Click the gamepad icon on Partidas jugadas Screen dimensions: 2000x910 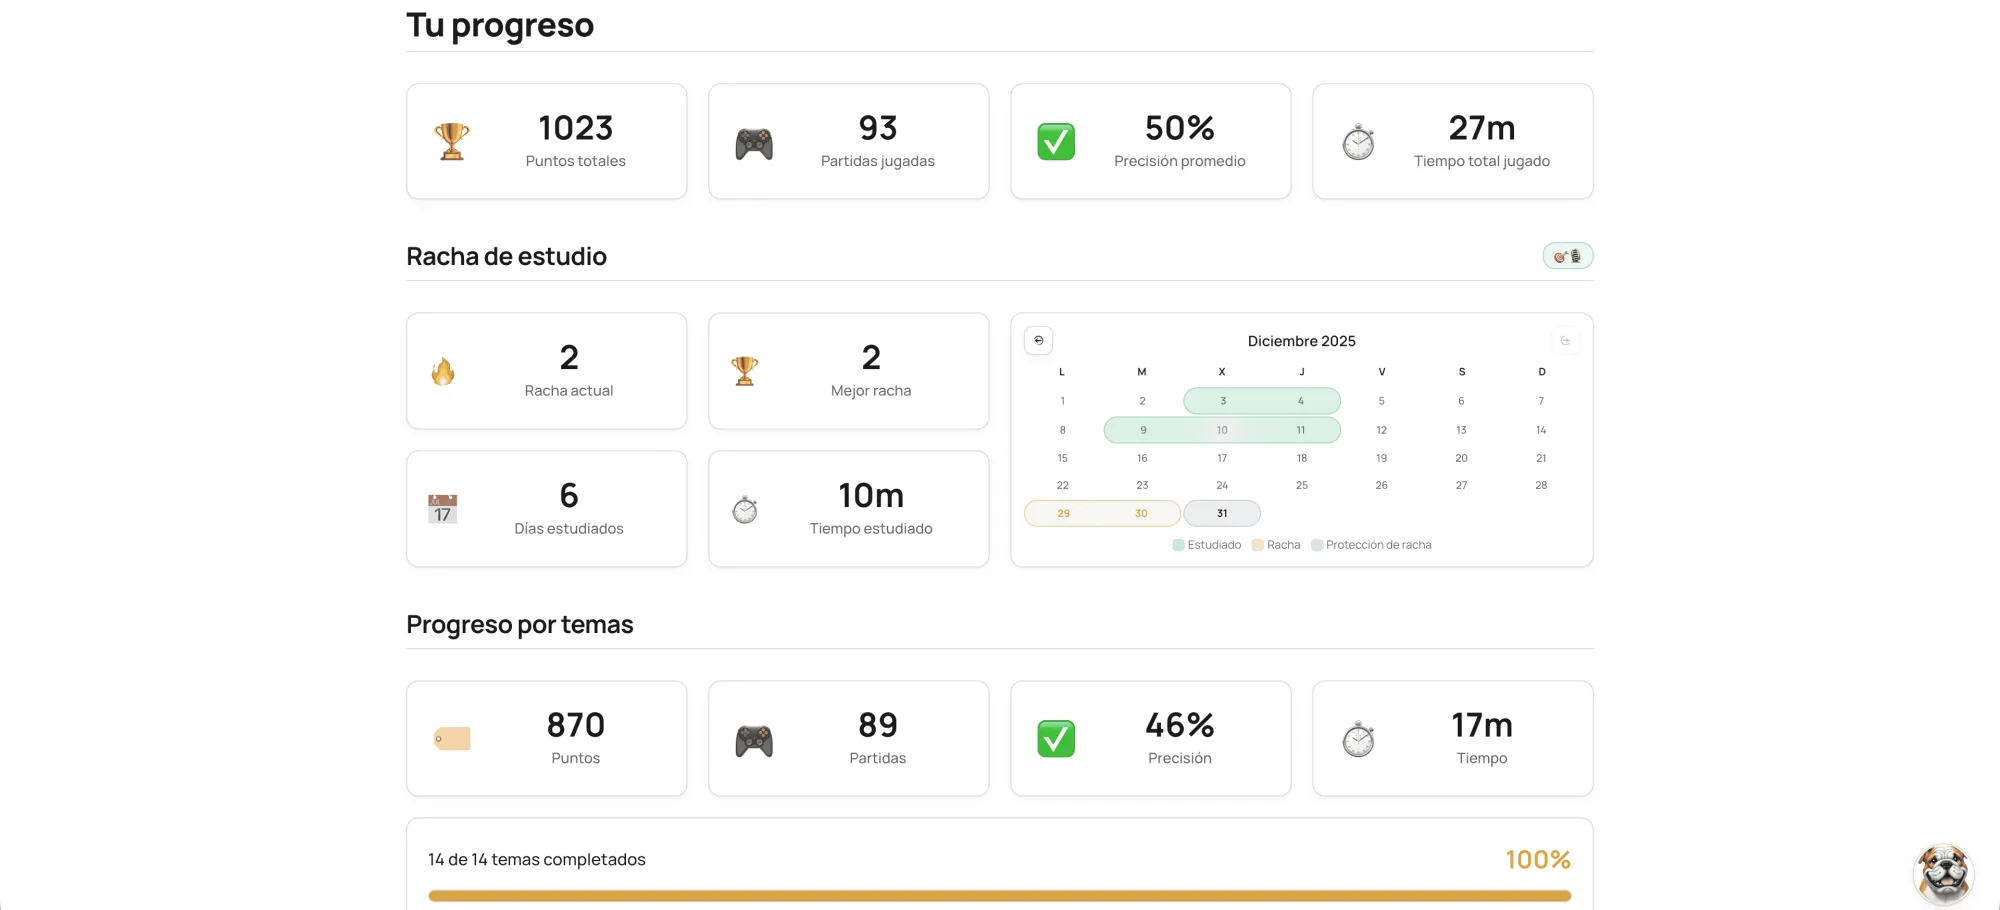click(754, 144)
